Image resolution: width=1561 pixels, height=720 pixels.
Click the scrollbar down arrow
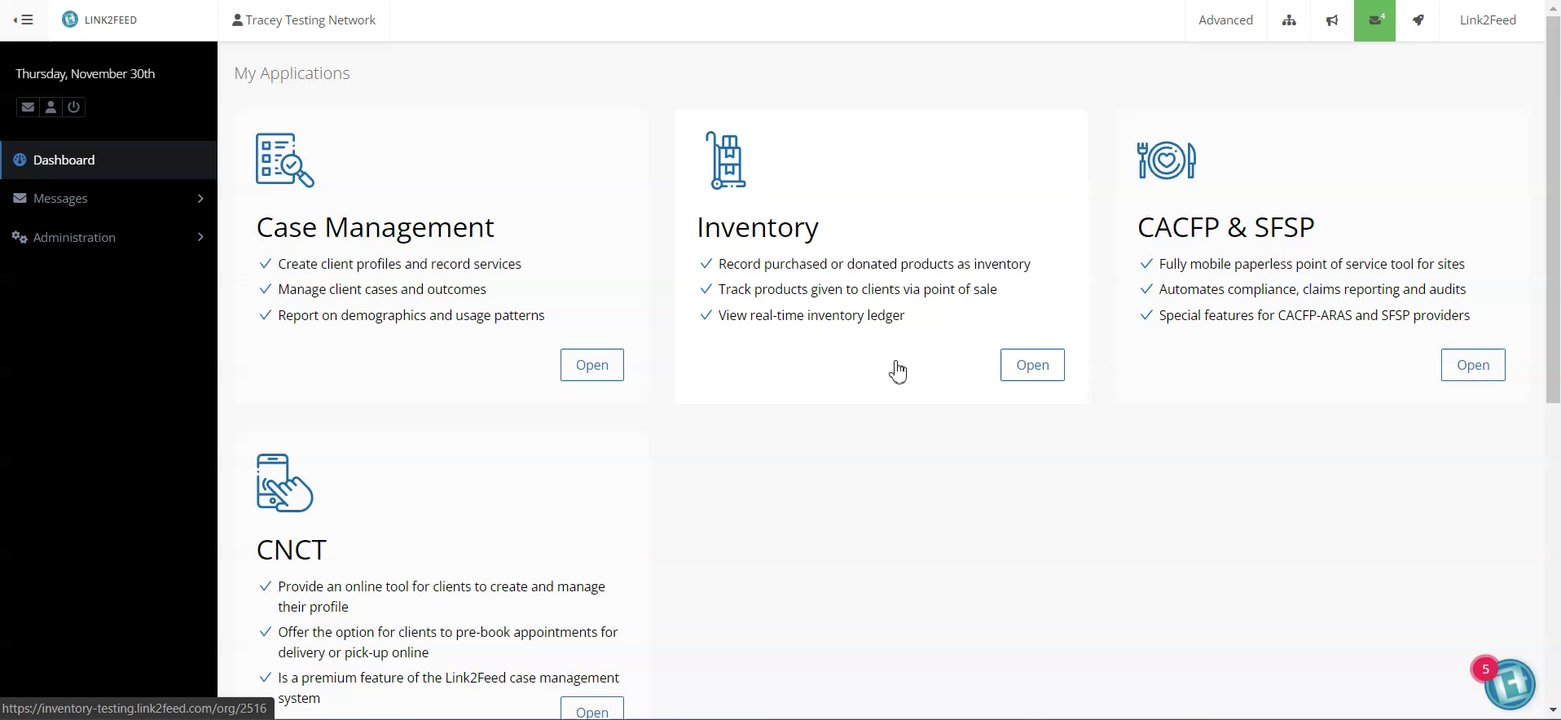pos(1552,712)
